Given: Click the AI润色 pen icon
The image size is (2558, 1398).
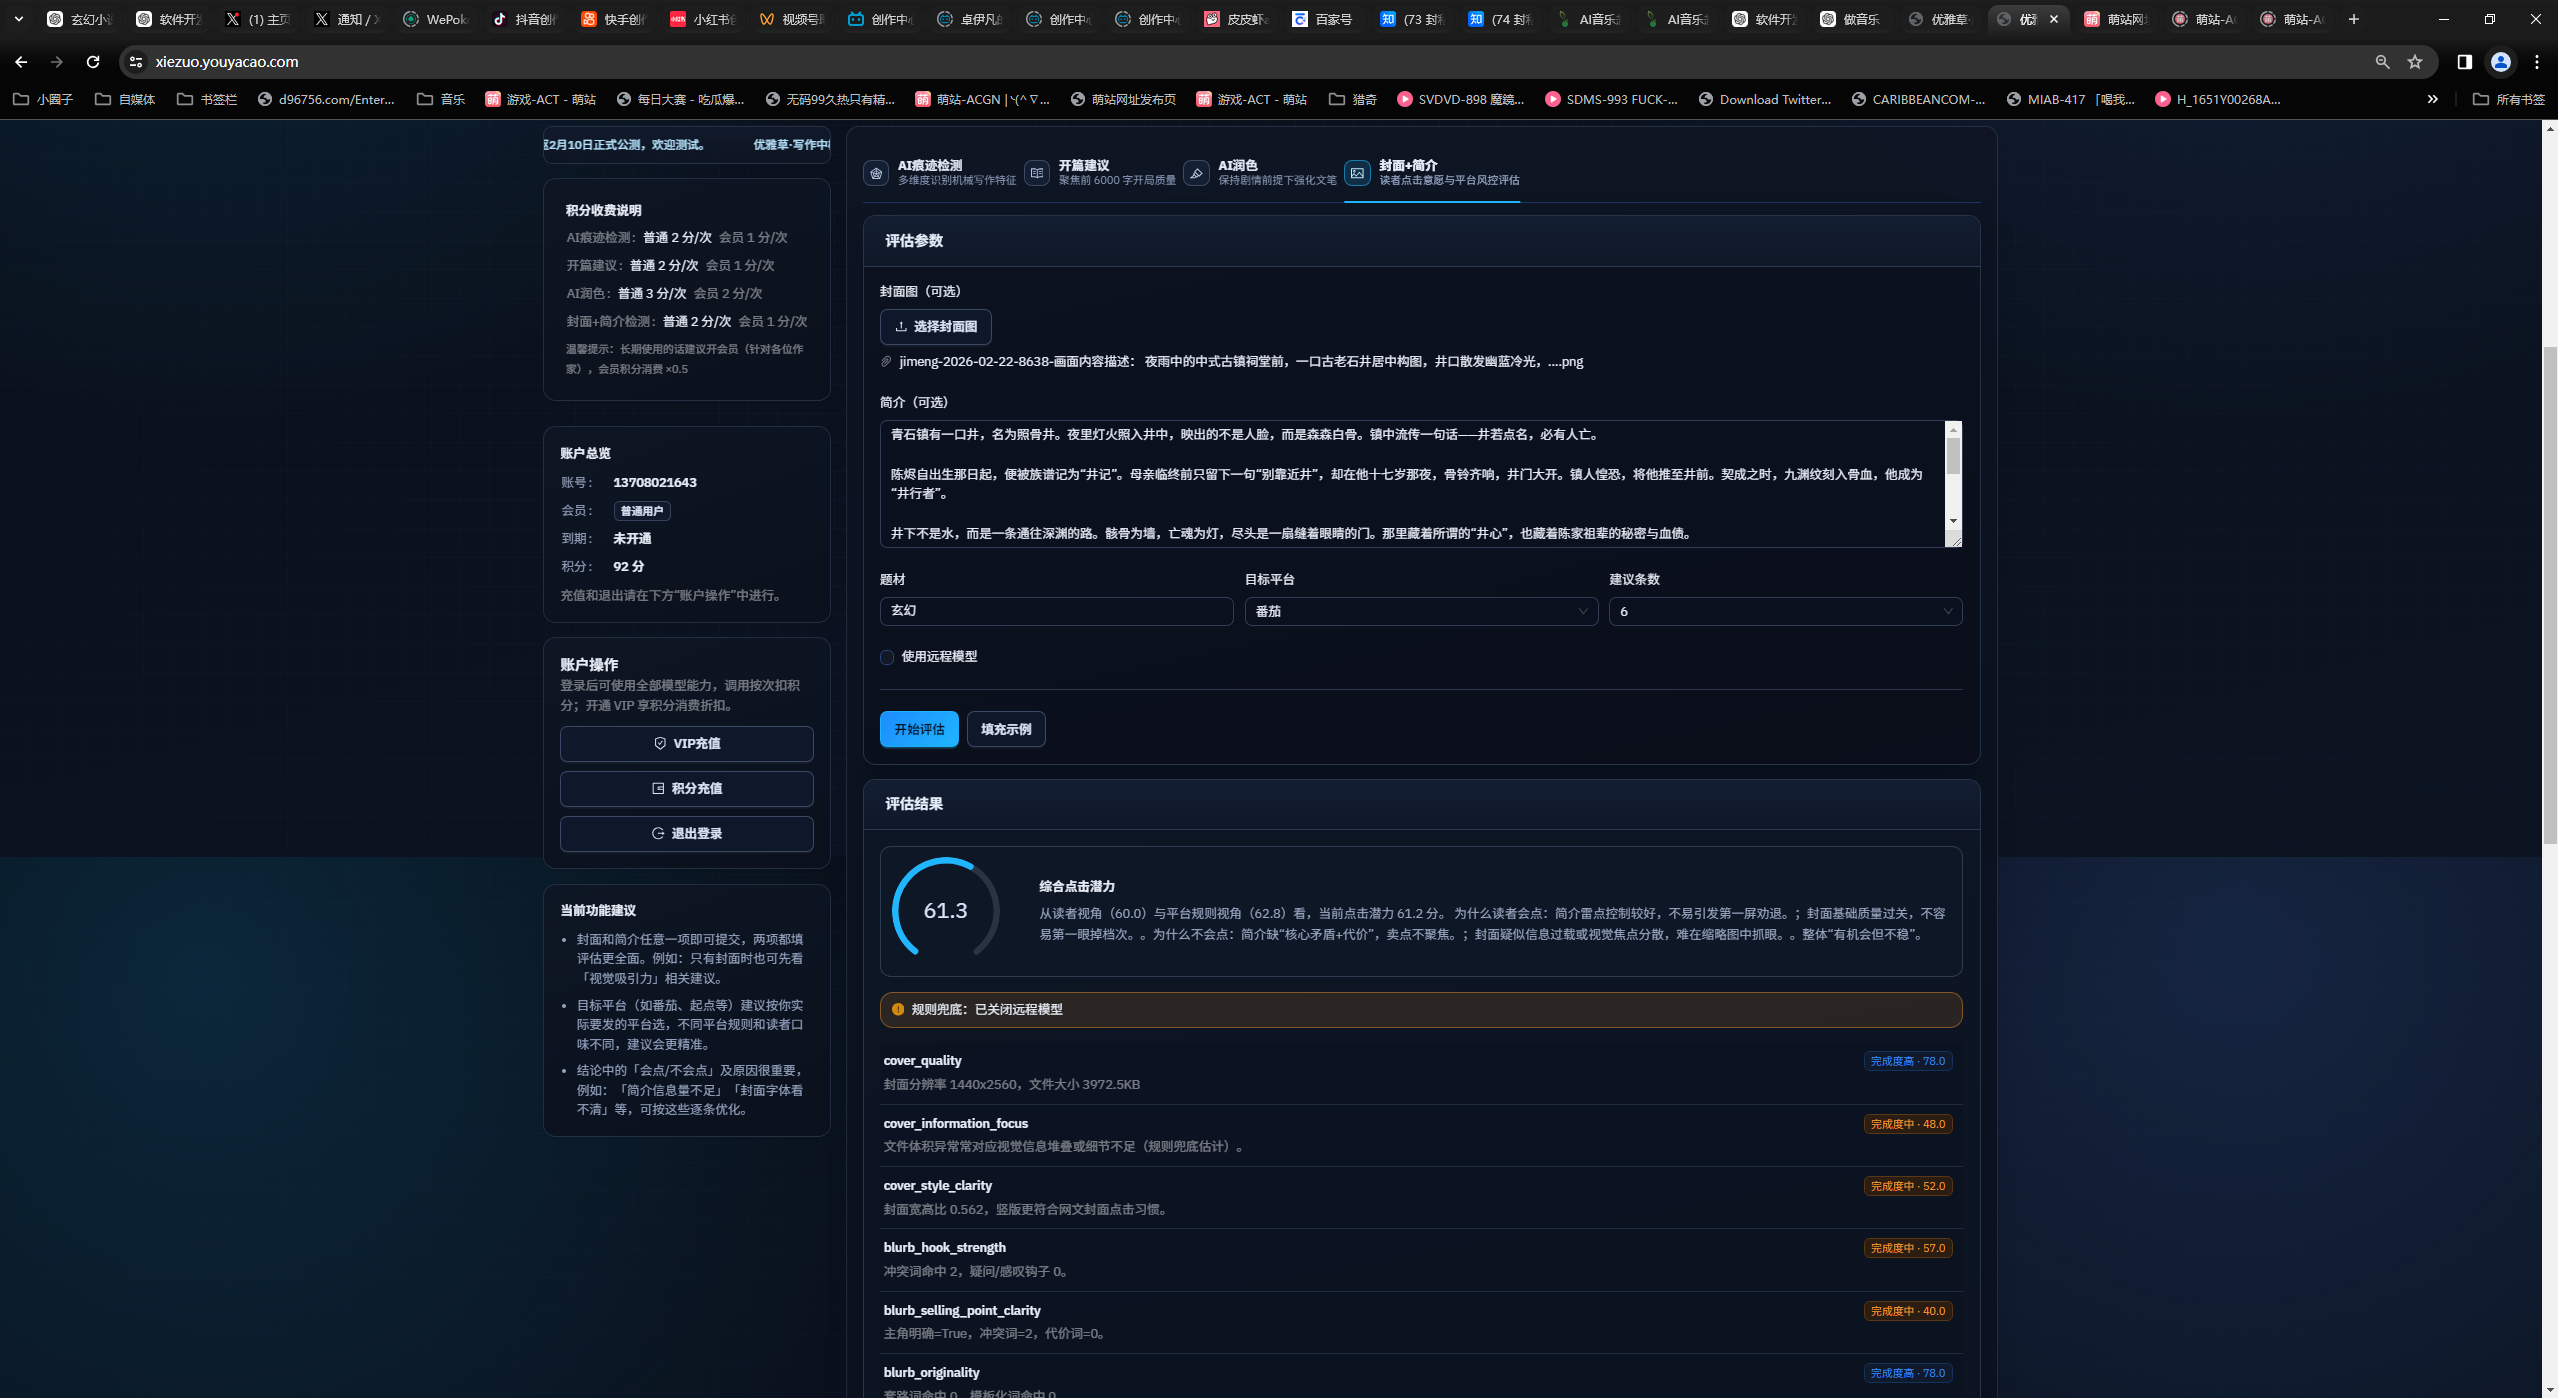Looking at the screenshot, I should pos(1196,173).
